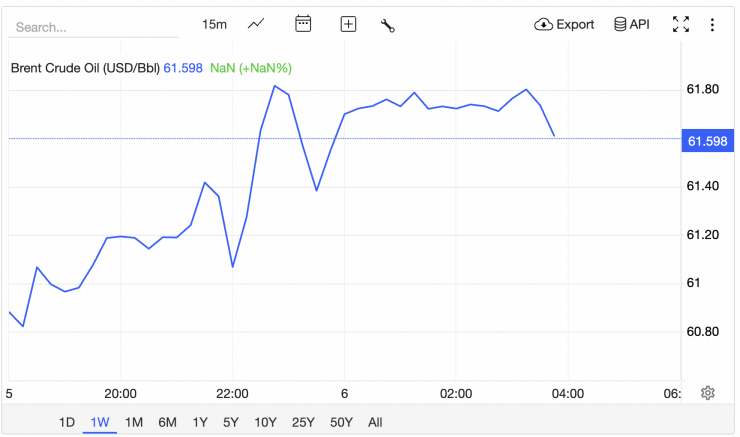Click the Export cloud download button

click(x=565, y=24)
